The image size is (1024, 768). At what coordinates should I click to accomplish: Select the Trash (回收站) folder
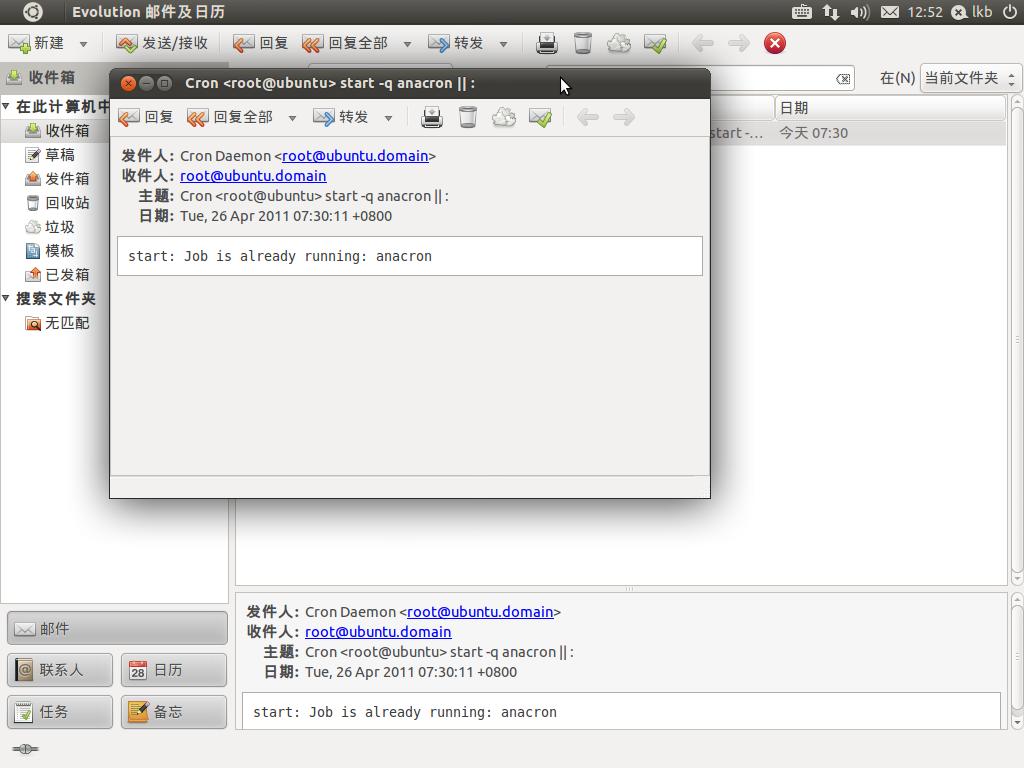[x=57, y=203]
